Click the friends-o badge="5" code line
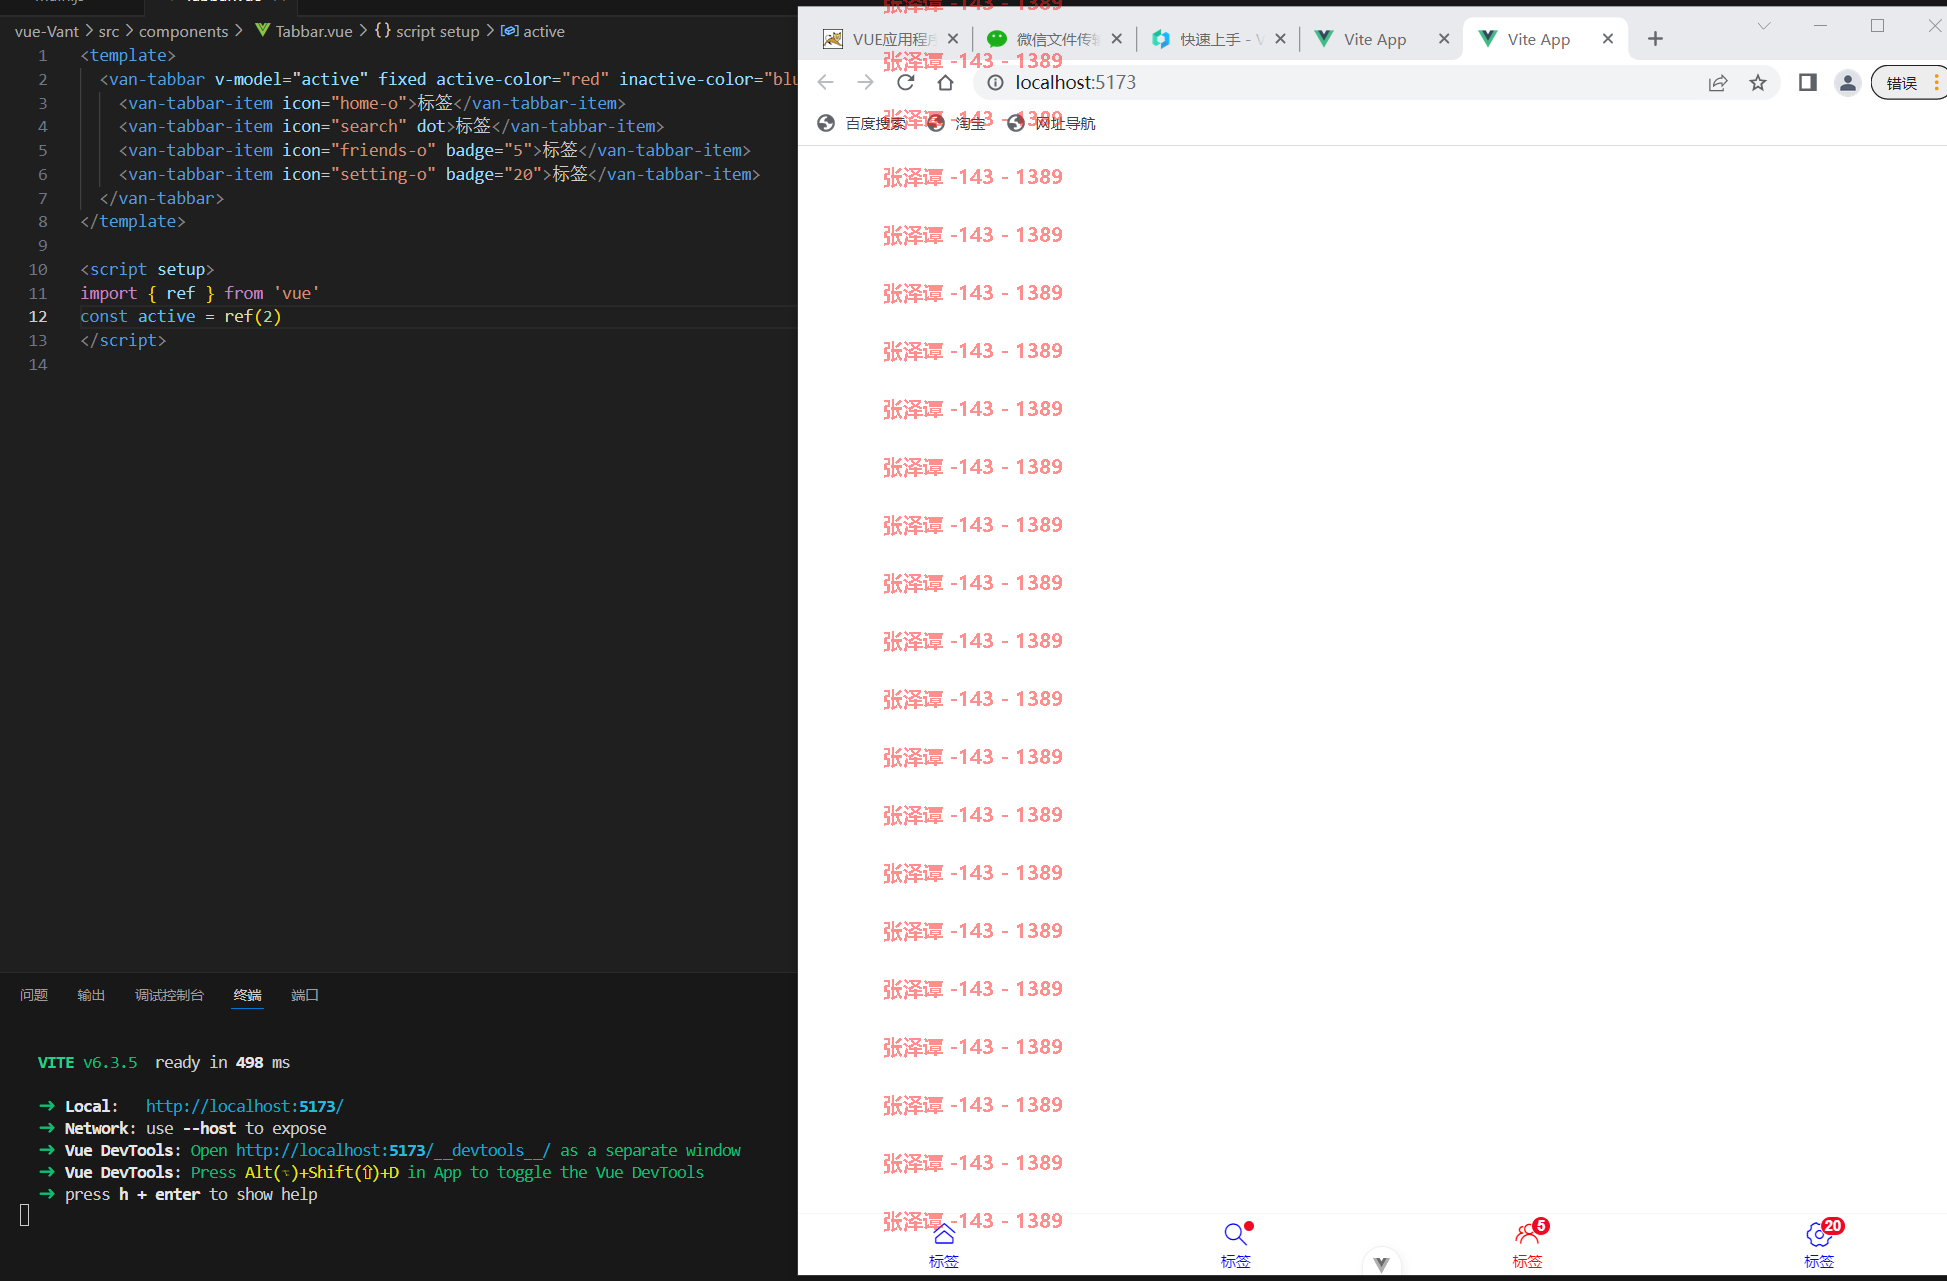This screenshot has height=1281, width=1947. pyautogui.click(x=434, y=150)
